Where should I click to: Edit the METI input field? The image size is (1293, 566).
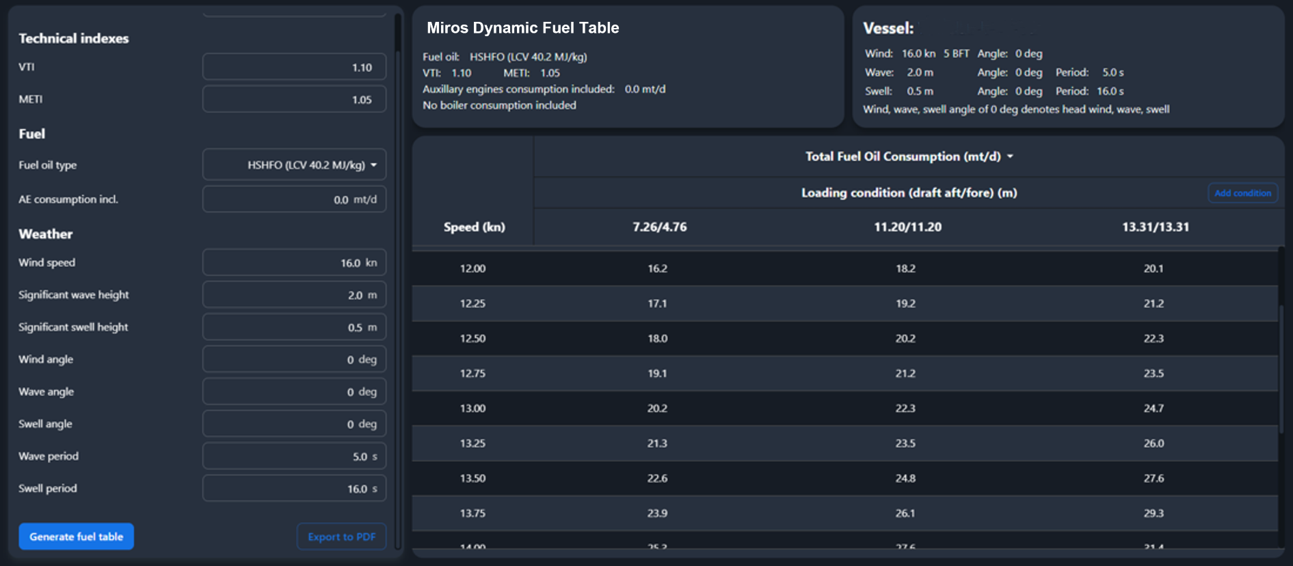point(294,100)
